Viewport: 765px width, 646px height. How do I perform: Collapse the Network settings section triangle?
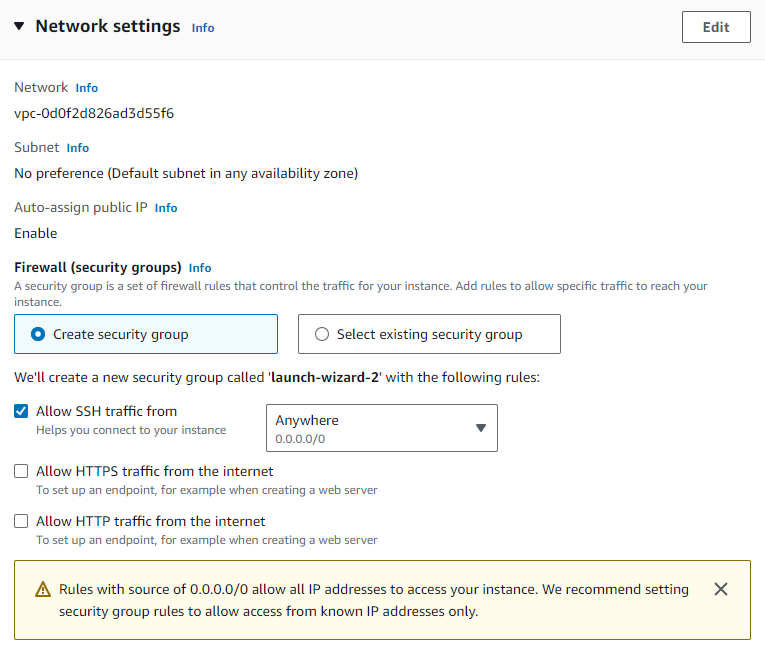[x=19, y=26]
